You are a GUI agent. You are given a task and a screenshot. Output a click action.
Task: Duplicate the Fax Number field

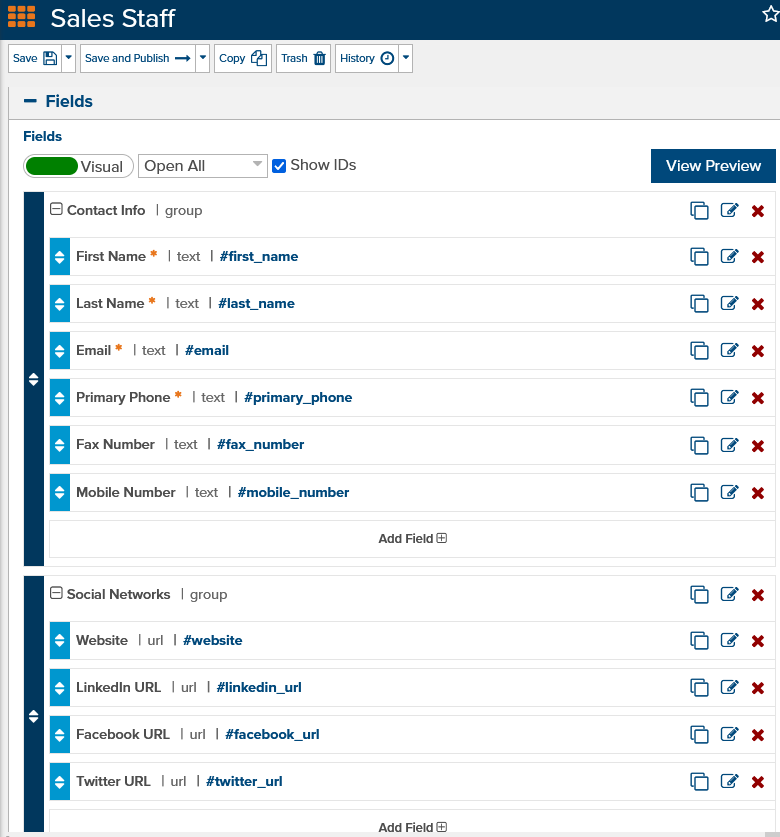(699, 445)
